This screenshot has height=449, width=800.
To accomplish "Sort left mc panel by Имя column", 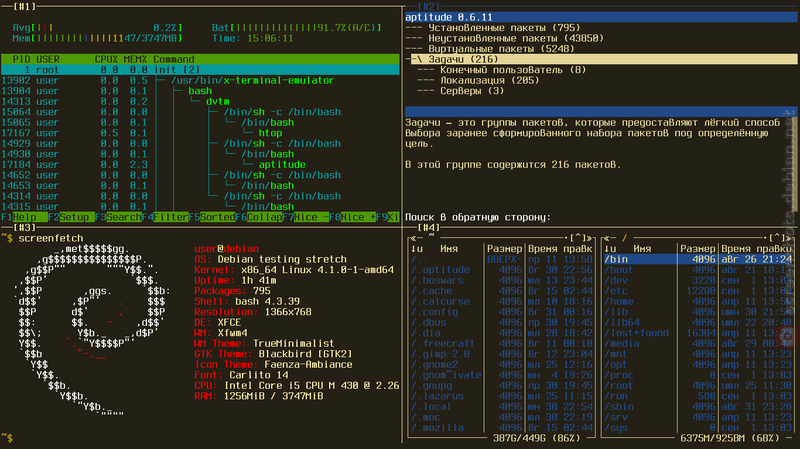I will coord(449,249).
